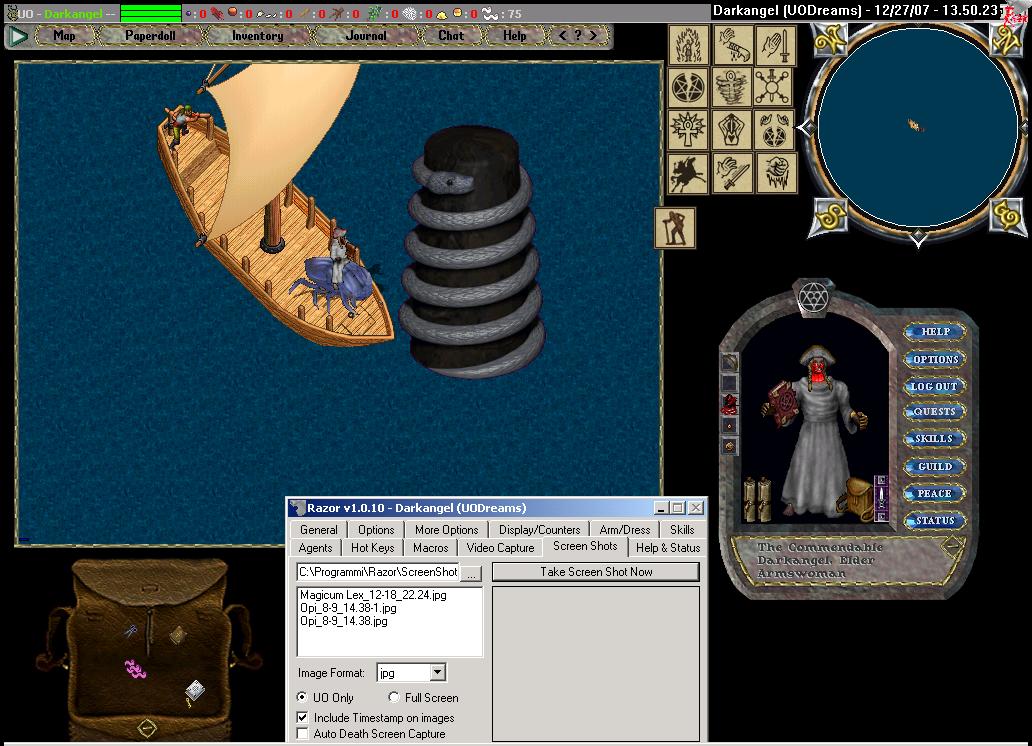Viewport: 1032px width, 746px height.
Task: Select the Full Screen radio button
Action: pos(394,697)
